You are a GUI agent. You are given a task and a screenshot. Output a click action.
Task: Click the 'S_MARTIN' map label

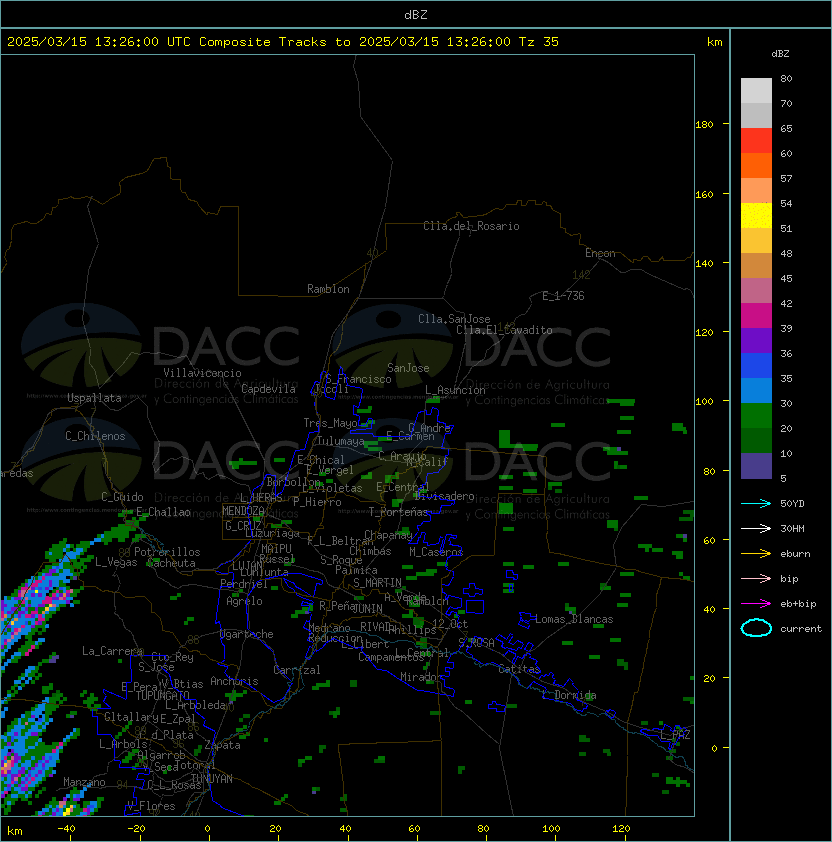pyautogui.click(x=377, y=583)
